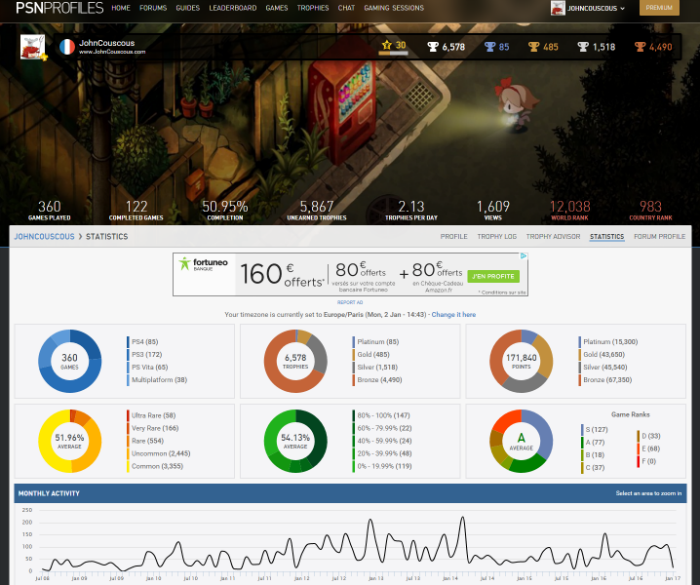The height and width of the screenshot is (585, 700).
Task: Click the D (33) rank legend entry
Action: tap(651, 436)
